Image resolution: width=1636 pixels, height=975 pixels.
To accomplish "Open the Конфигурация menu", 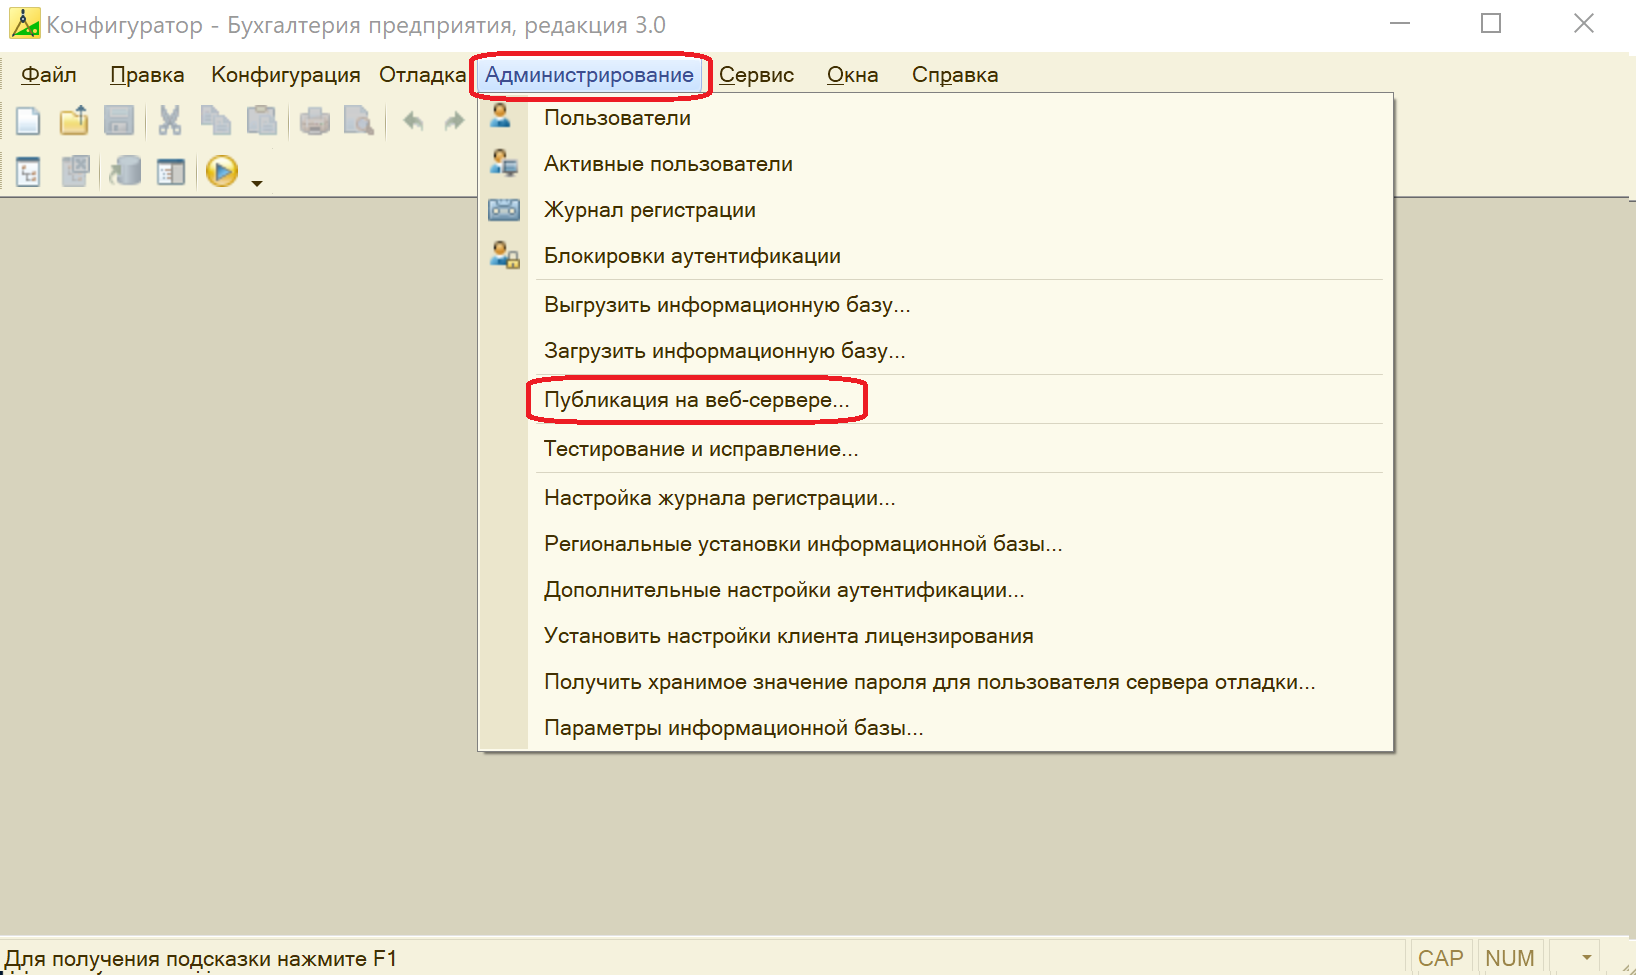I will pos(285,75).
